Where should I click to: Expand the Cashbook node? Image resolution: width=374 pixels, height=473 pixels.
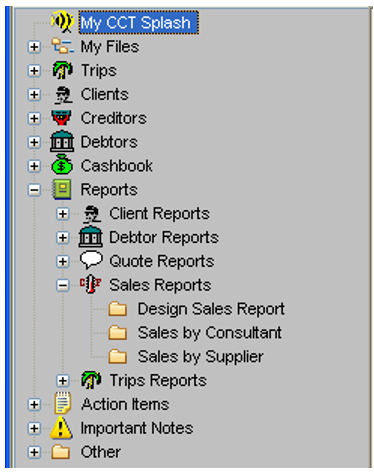point(34,166)
